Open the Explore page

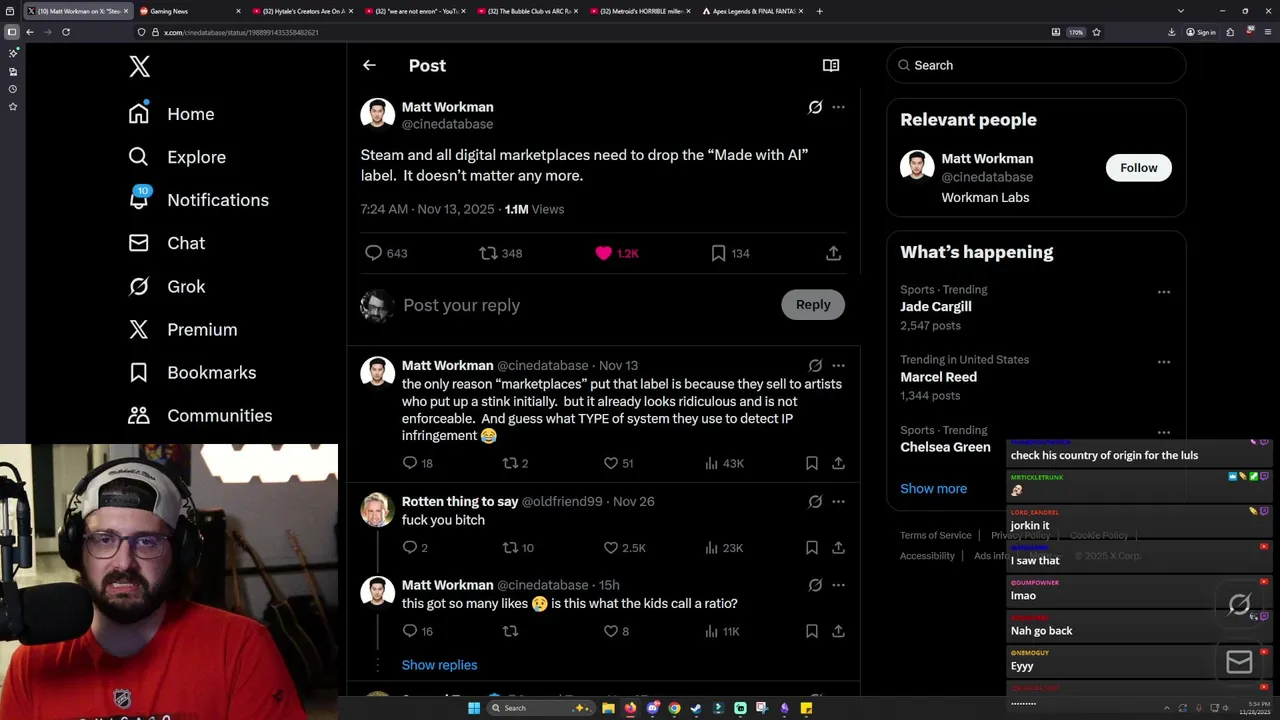177,157
